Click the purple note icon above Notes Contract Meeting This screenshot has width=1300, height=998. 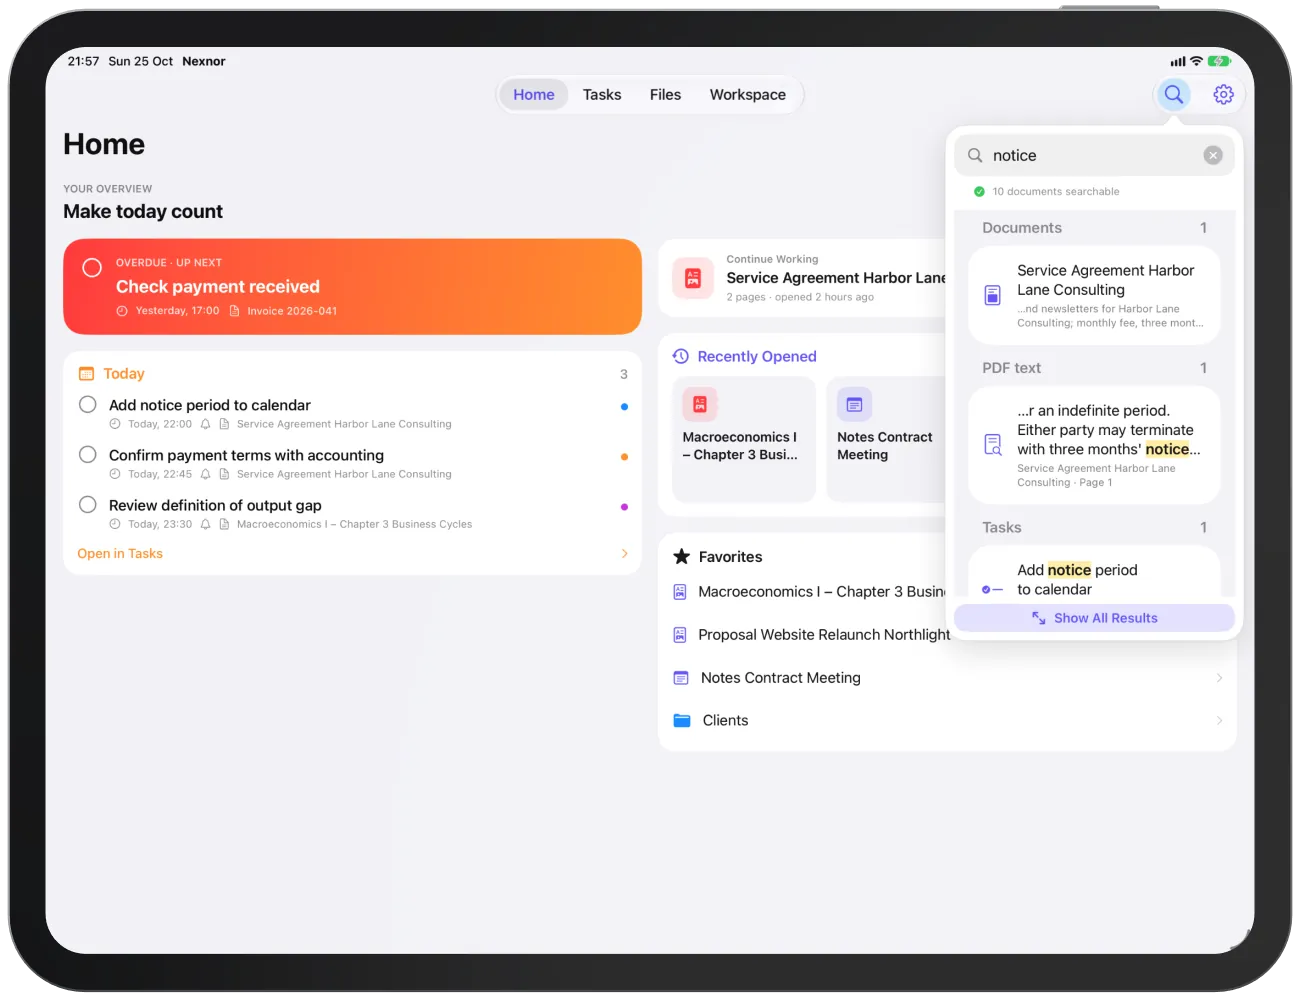pyautogui.click(x=854, y=405)
